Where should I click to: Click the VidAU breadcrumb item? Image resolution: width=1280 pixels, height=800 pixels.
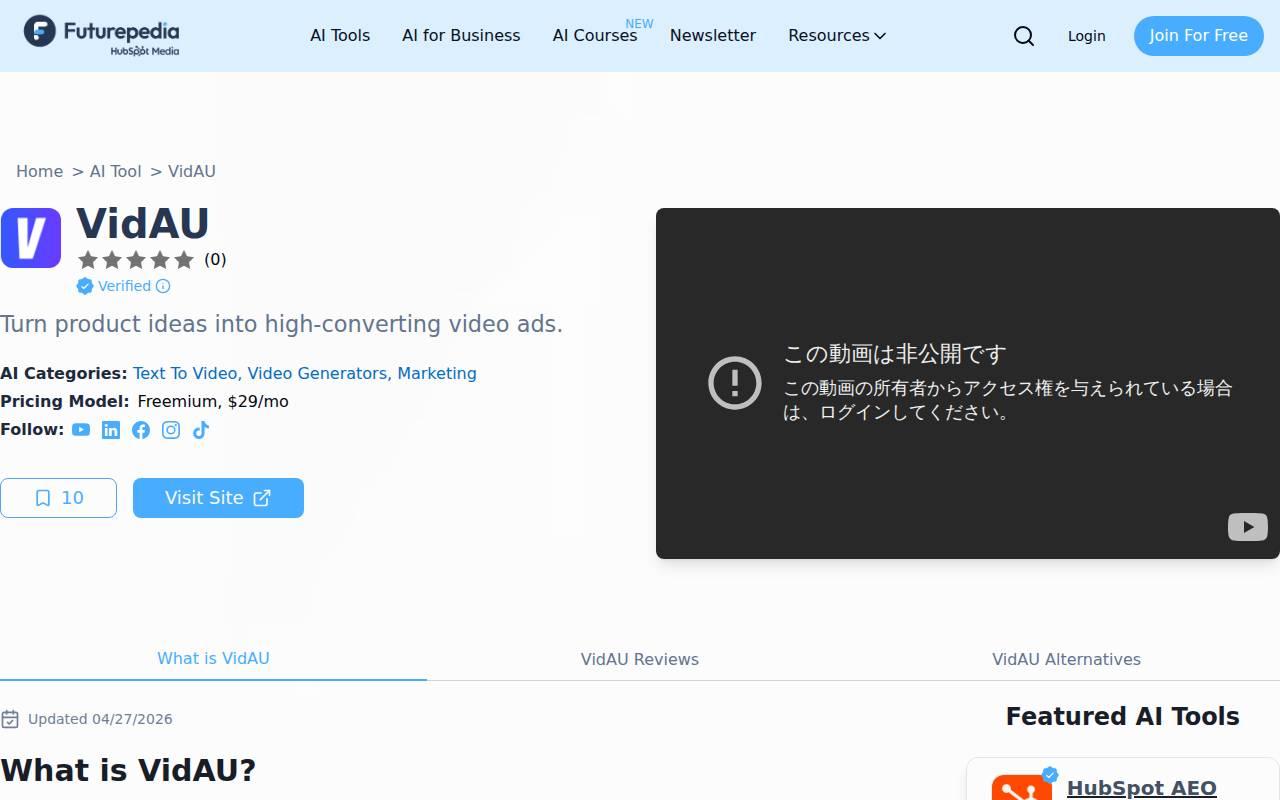coord(192,171)
